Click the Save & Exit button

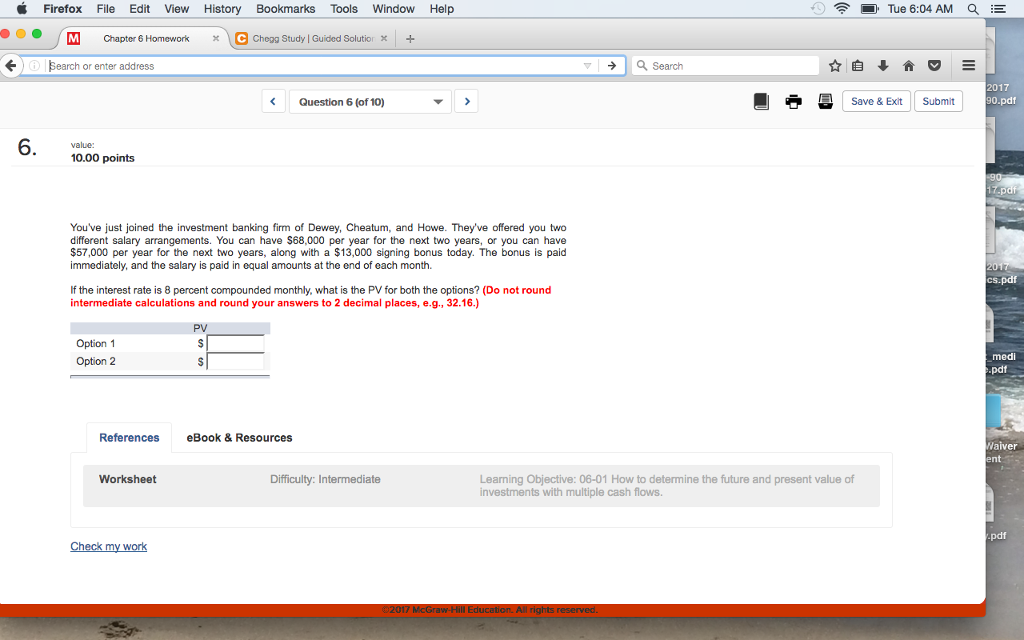point(876,101)
